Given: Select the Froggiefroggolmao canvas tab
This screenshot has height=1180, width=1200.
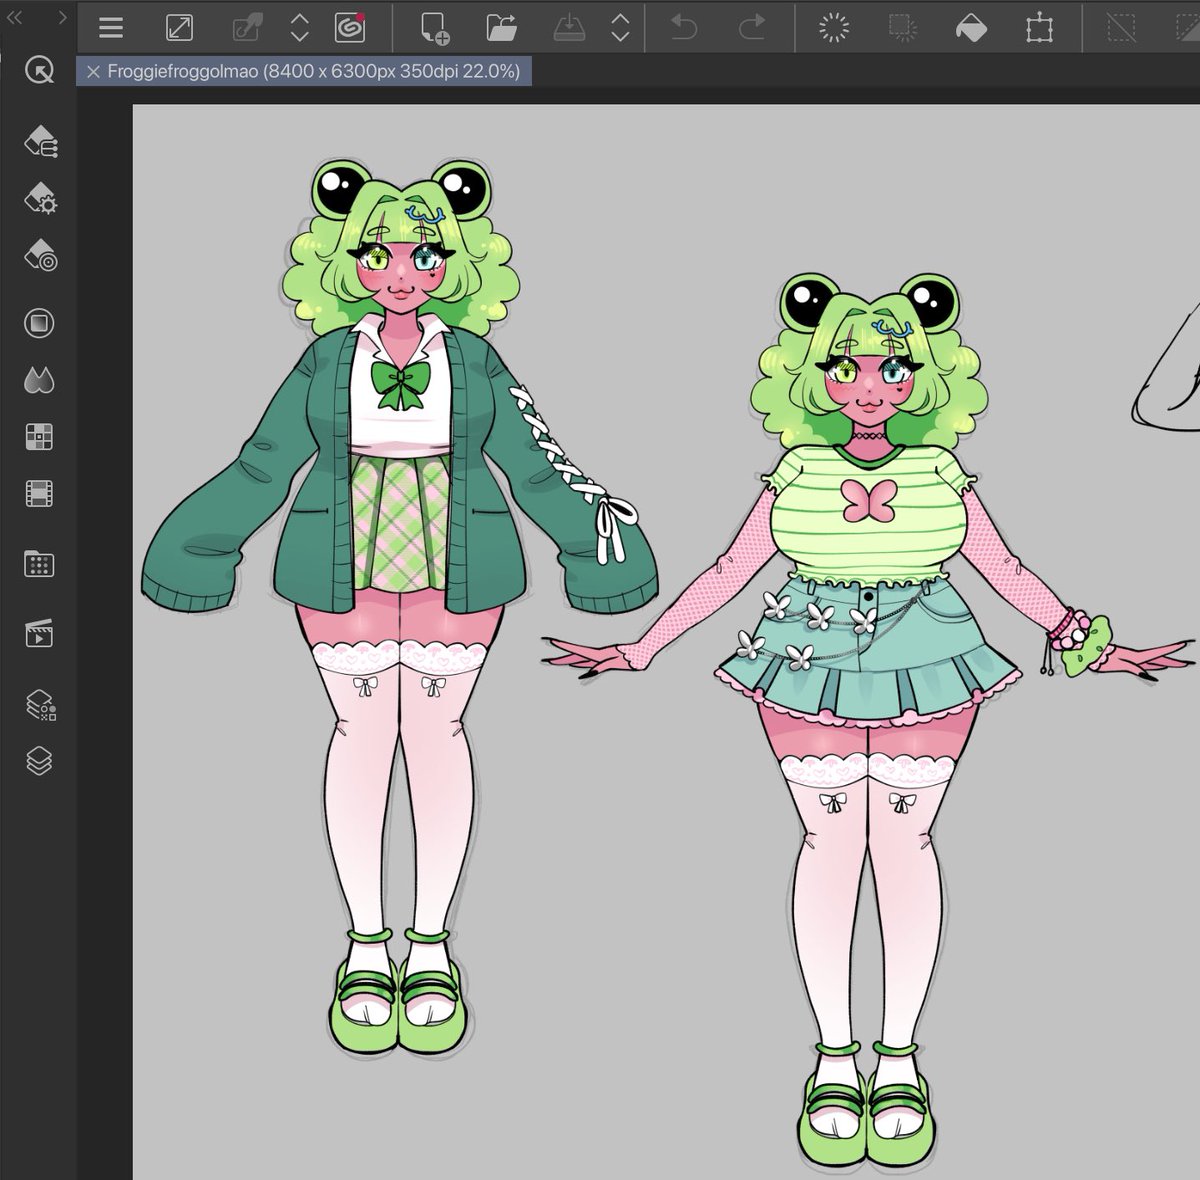Looking at the screenshot, I should coord(304,71).
